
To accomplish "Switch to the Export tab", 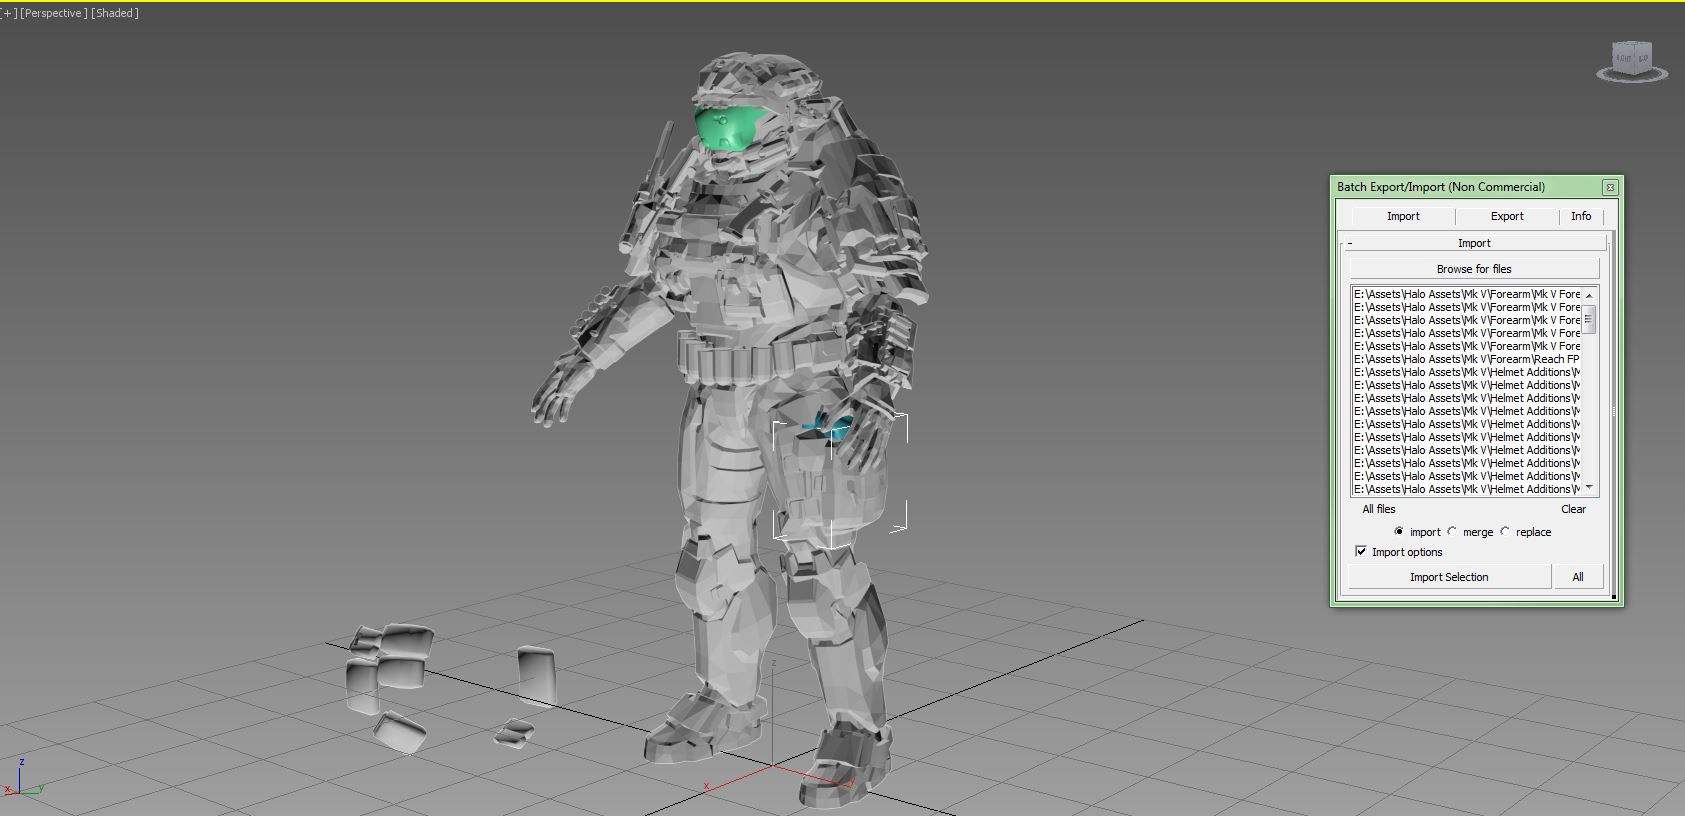I will click(1507, 216).
